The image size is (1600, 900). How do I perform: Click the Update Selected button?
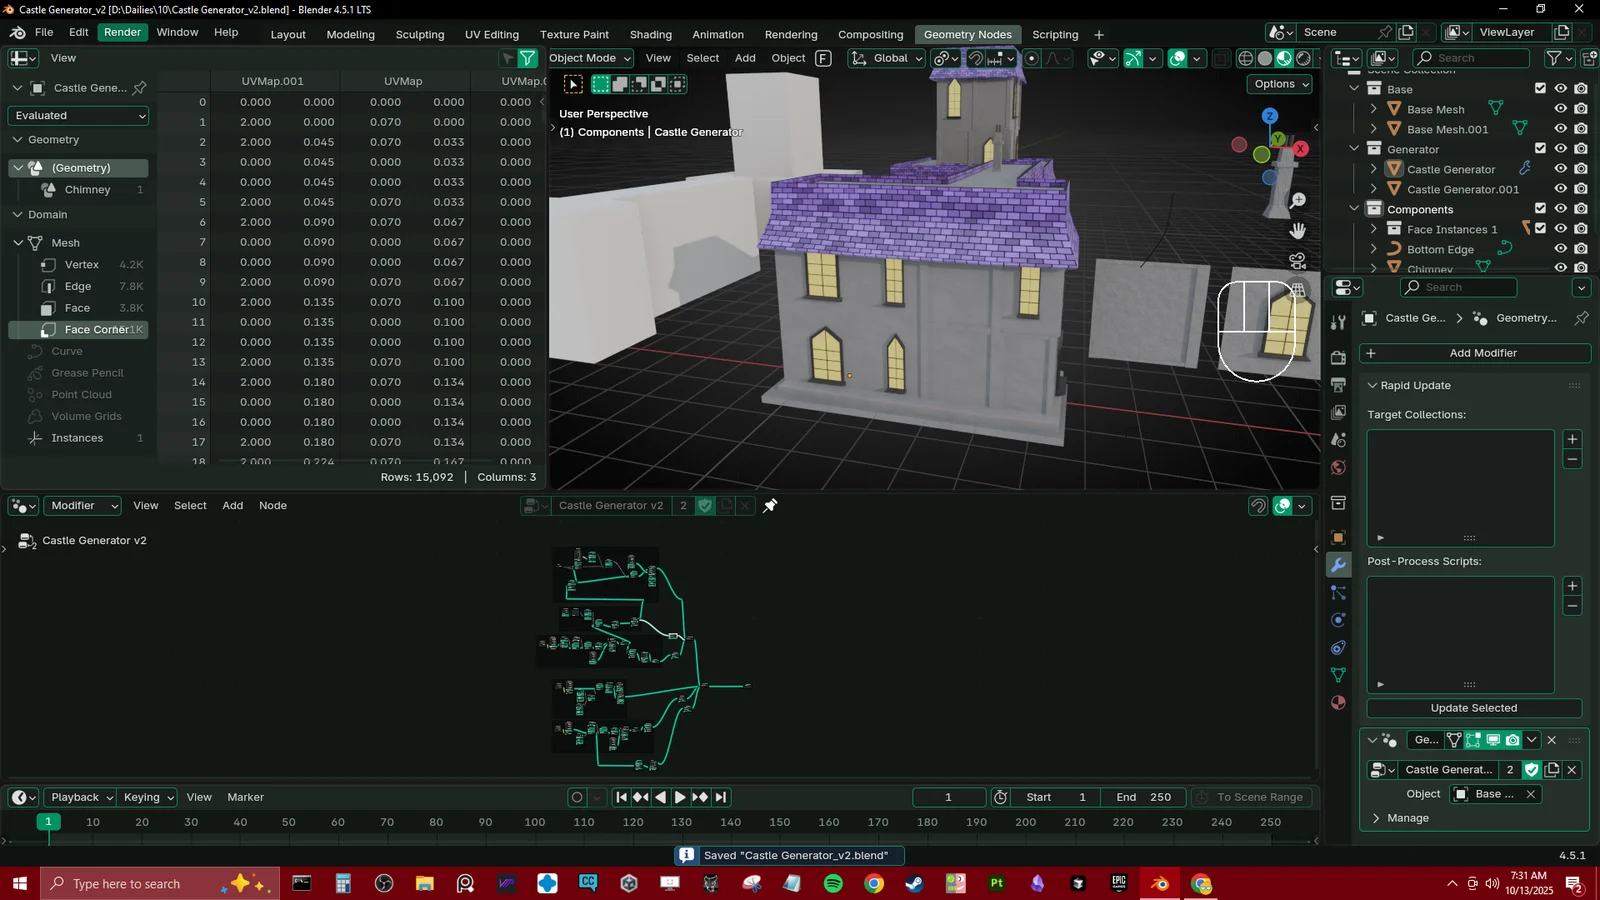click(x=1473, y=708)
